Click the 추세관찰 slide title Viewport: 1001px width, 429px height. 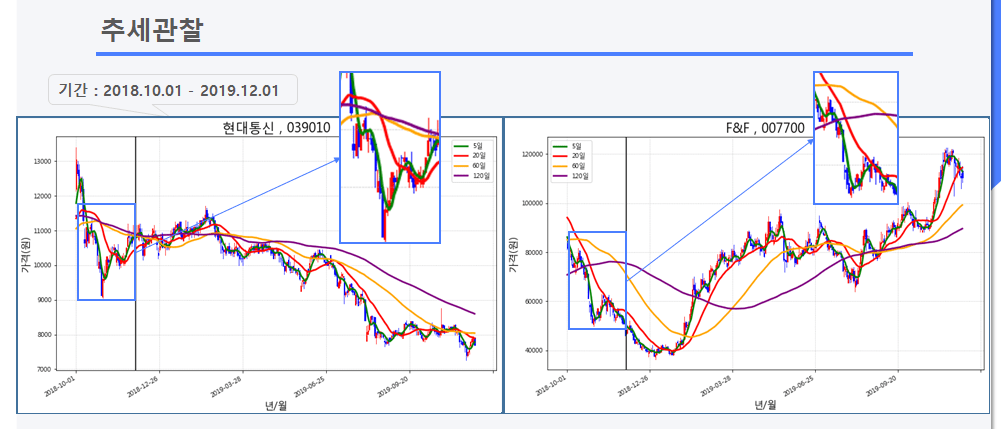(x=151, y=29)
